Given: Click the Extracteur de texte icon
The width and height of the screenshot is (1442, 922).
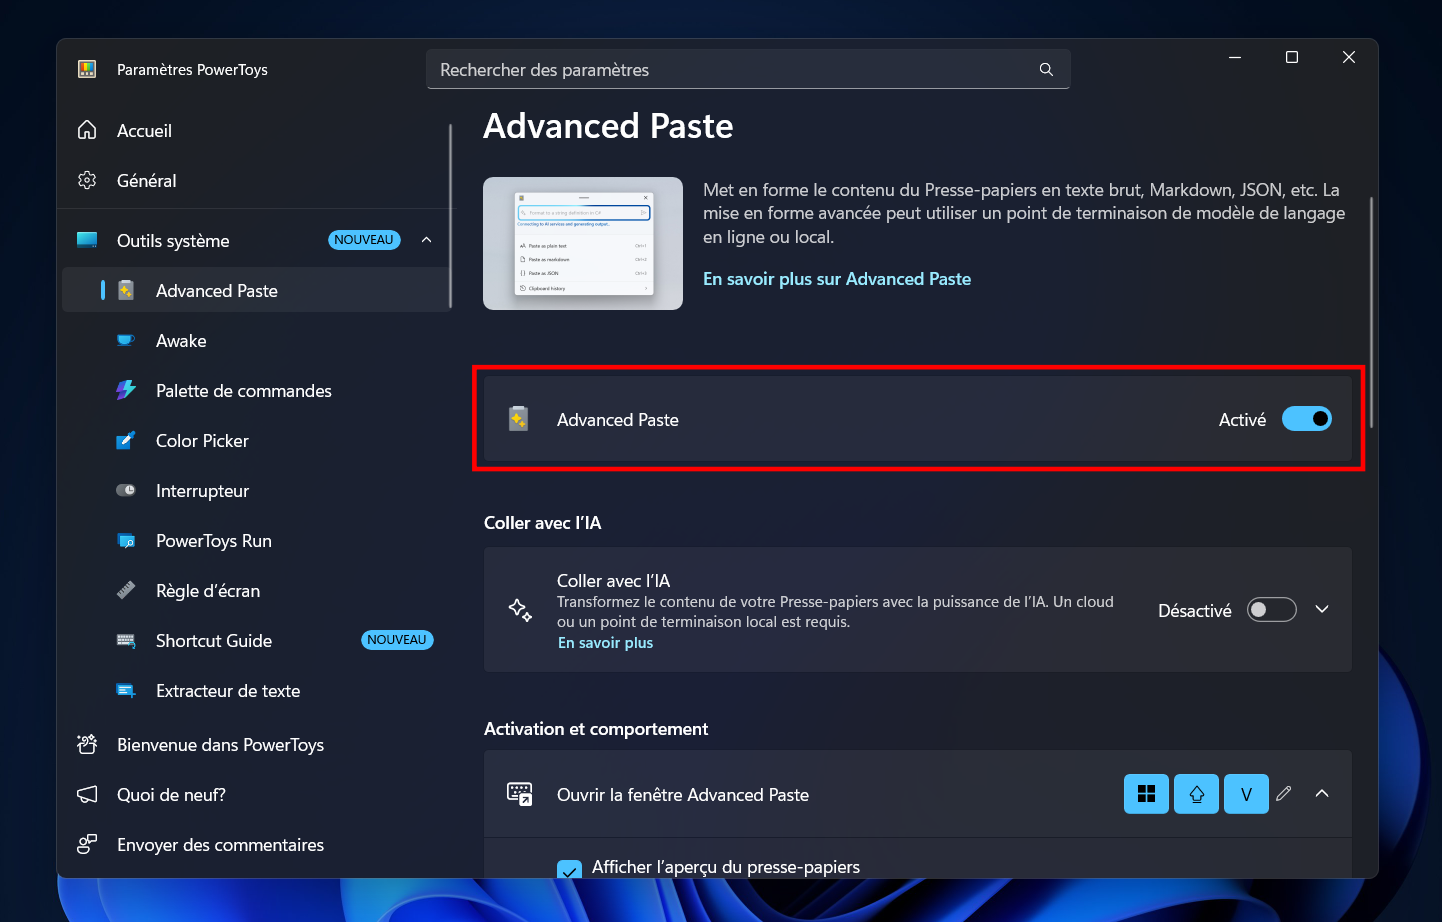Looking at the screenshot, I should click(x=126, y=690).
